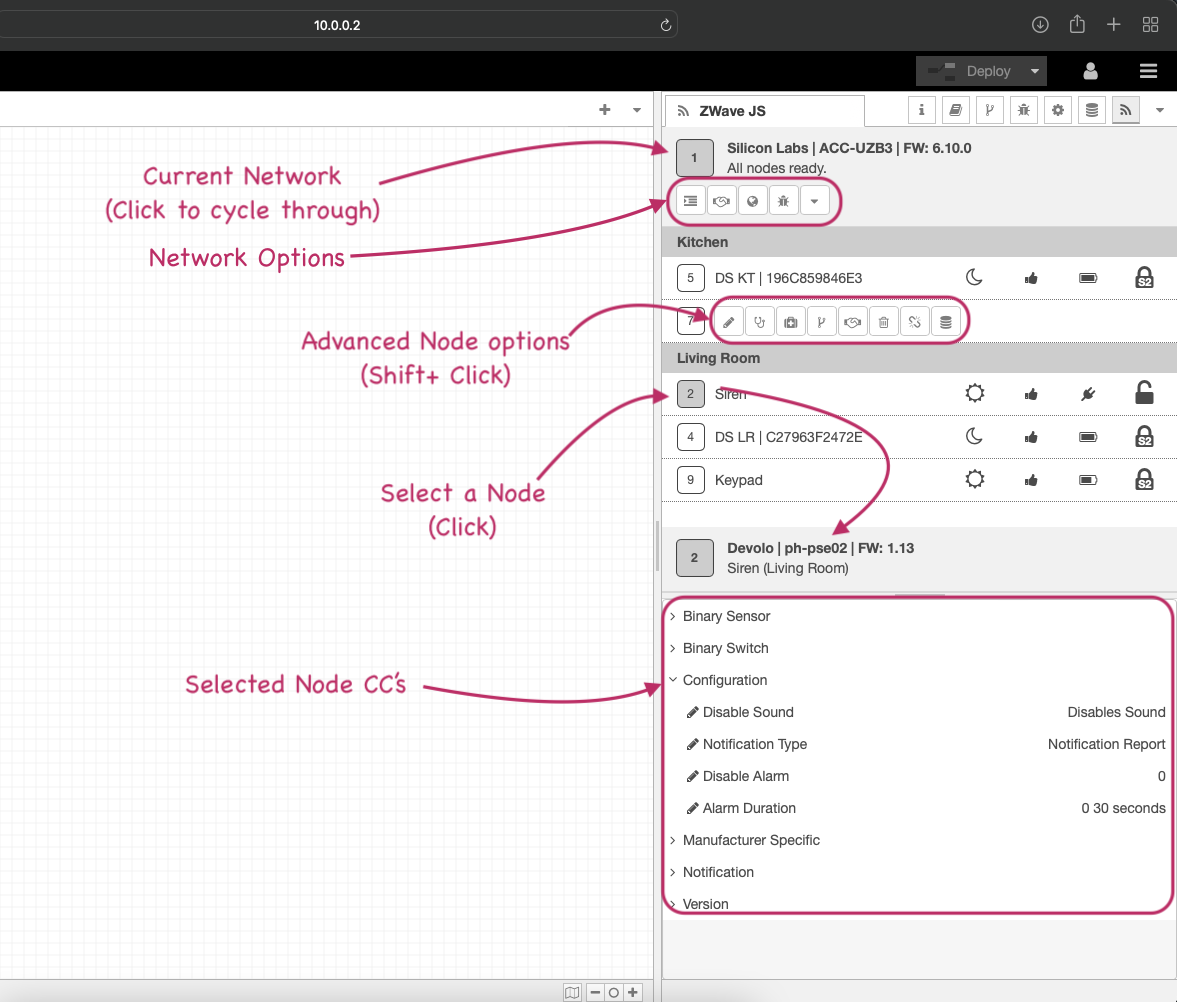This screenshot has width=1177, height=1002.
Task: Open the browser tab overview grid
Action: [1150, 25]
